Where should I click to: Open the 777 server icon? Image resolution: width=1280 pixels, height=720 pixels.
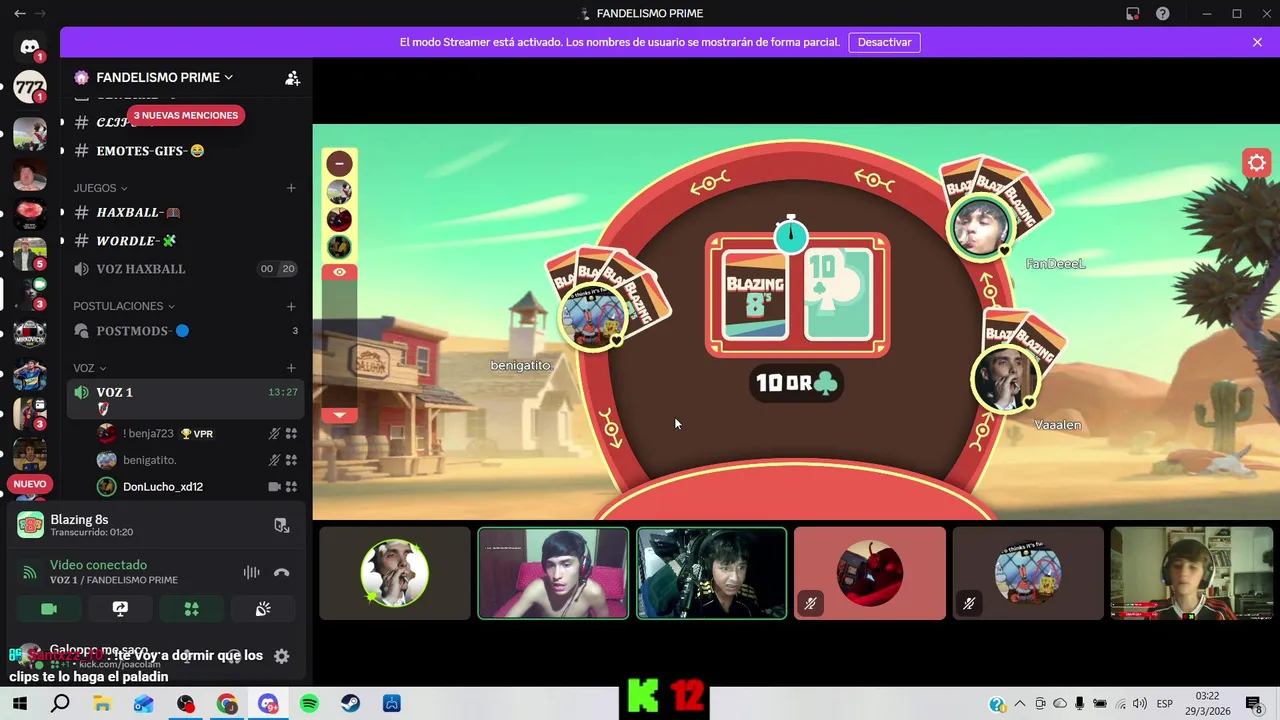coord(30,87)
